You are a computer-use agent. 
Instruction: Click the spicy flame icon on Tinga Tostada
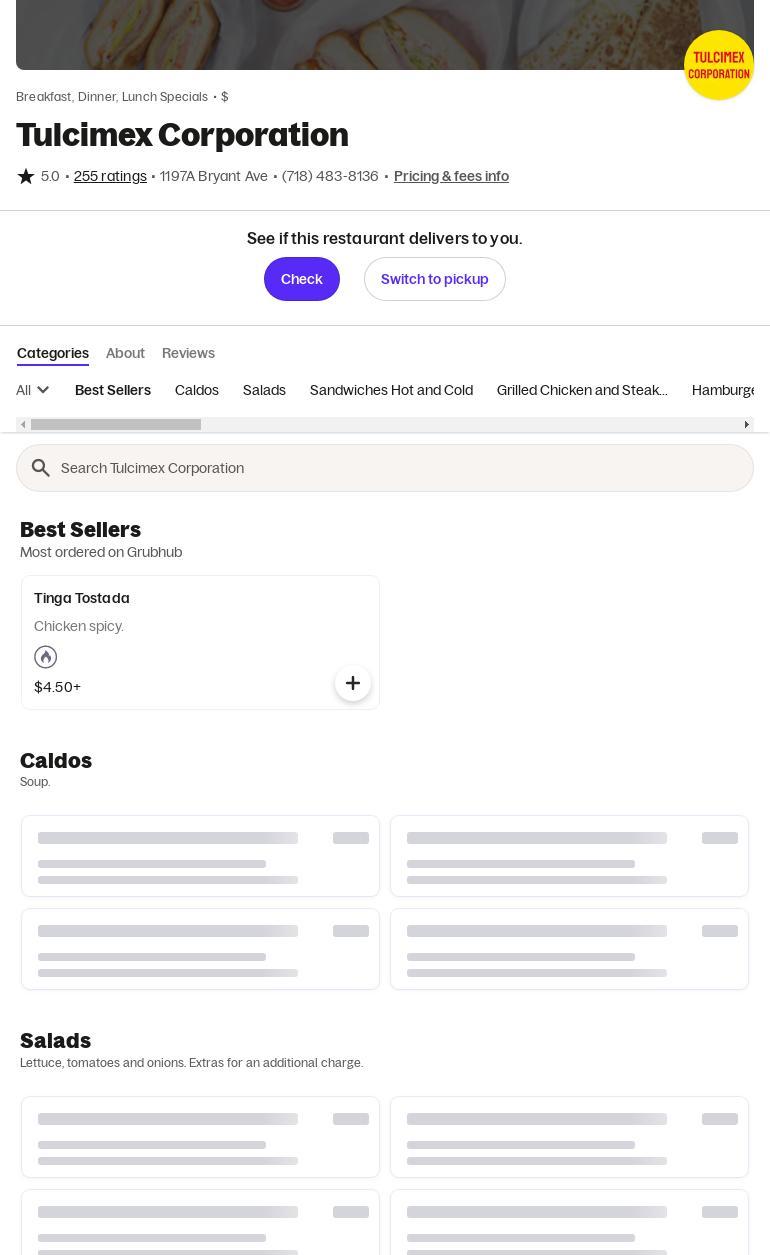45,657
